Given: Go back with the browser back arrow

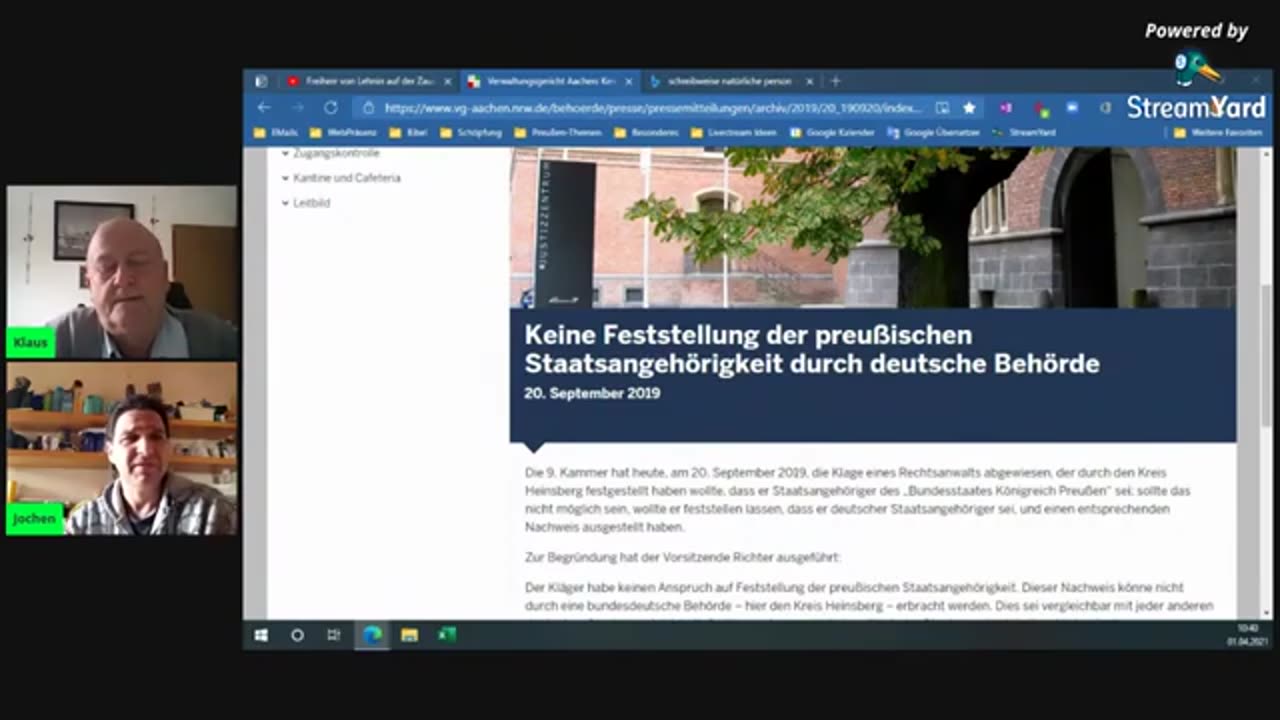Looking at the screenshot, I should (264, 108).
